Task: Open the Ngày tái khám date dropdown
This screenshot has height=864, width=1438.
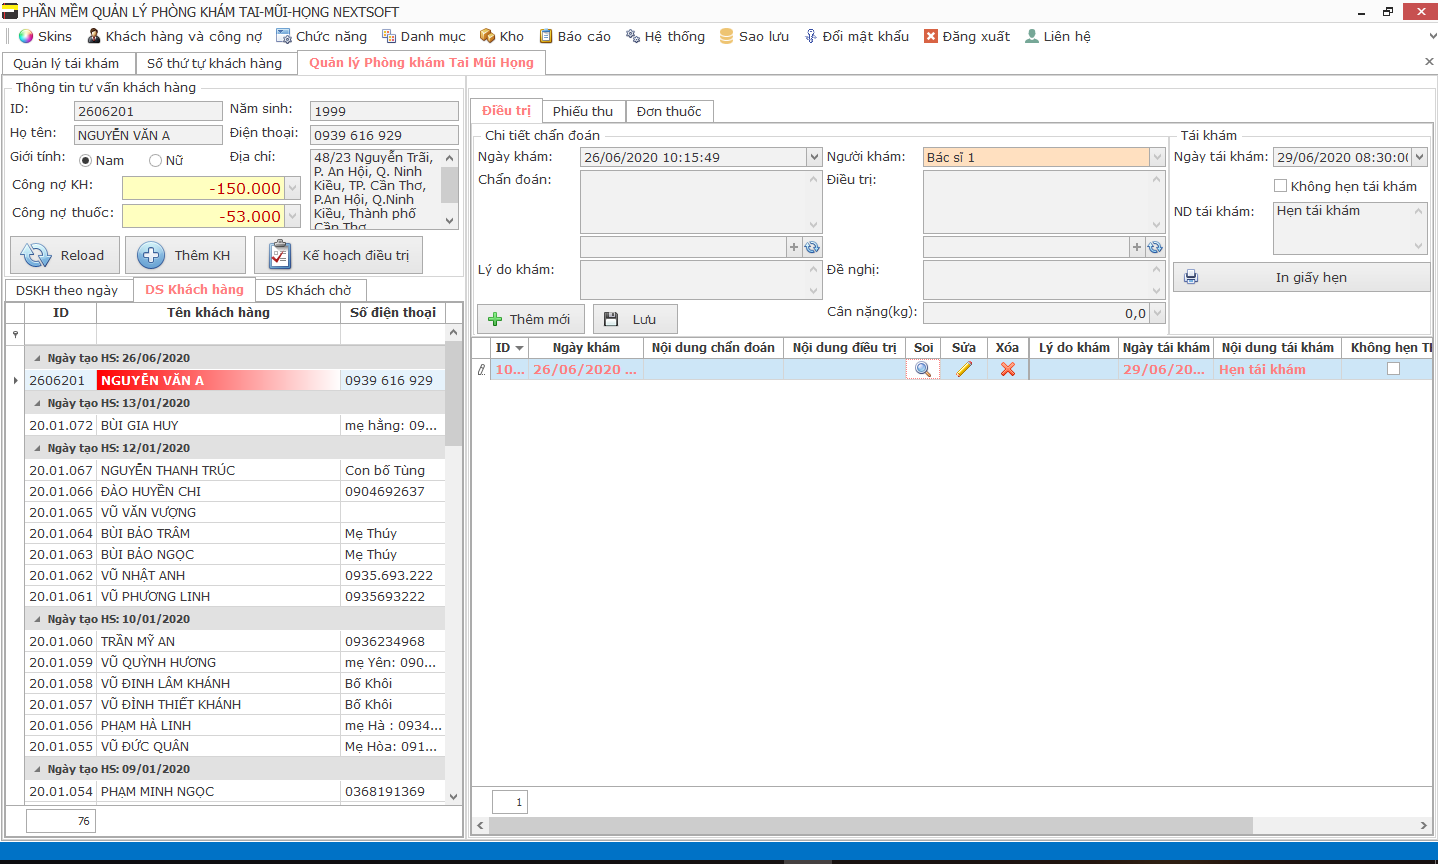Action: tap(1419, 157)
